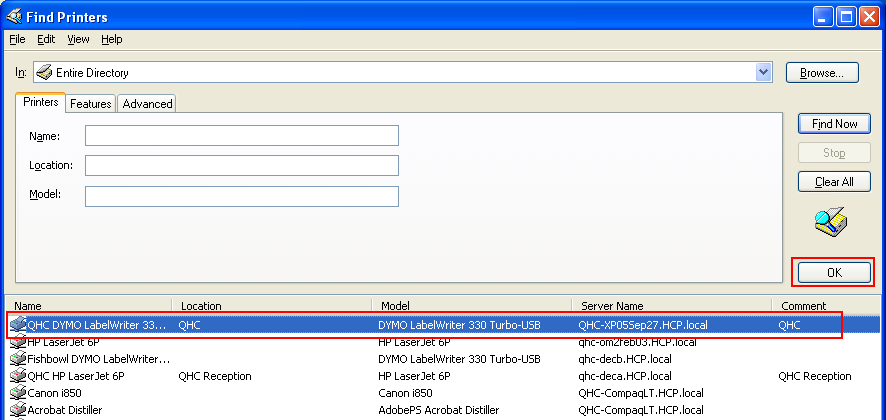
Task: Click the Canon i850 printer icon
Action: [18, 392]
